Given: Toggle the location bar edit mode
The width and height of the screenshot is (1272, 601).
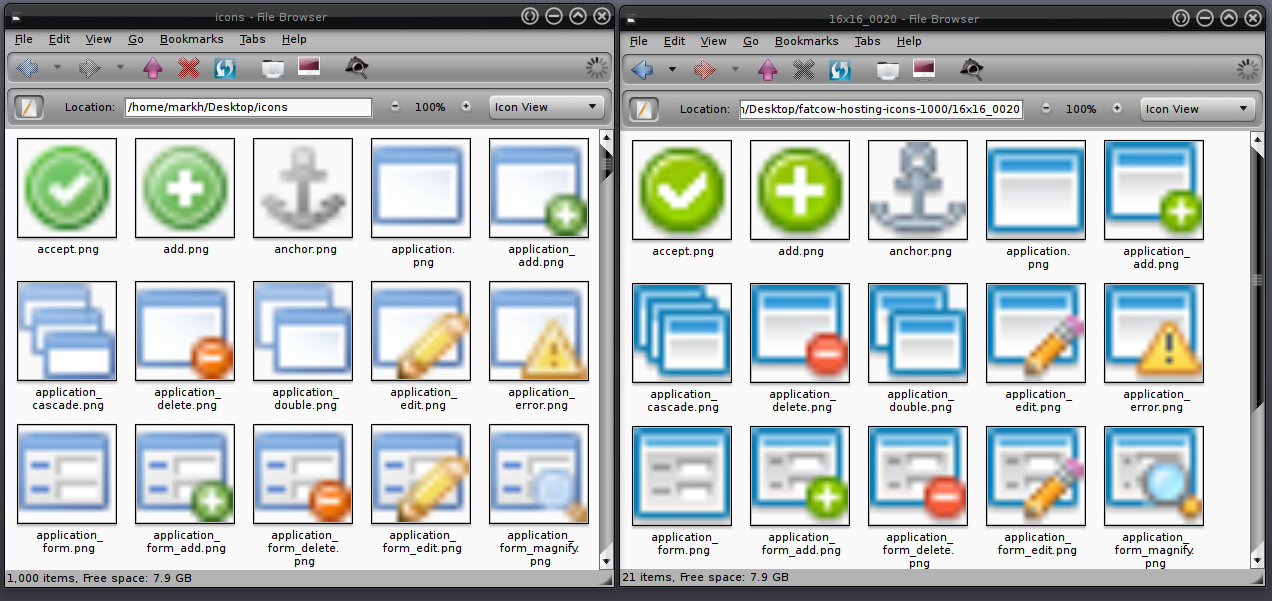Looking at the screenshot, I should 29,106.
